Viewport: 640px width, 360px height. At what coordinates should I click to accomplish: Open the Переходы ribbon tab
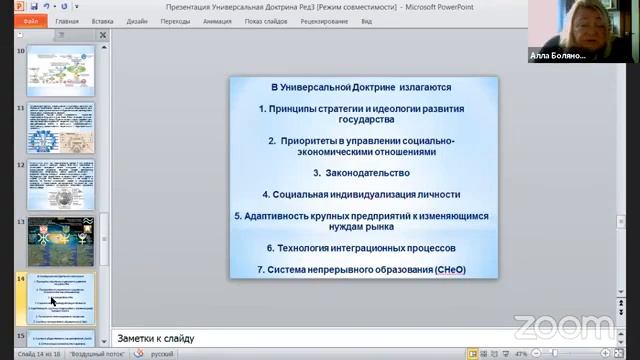click(175, 21)
